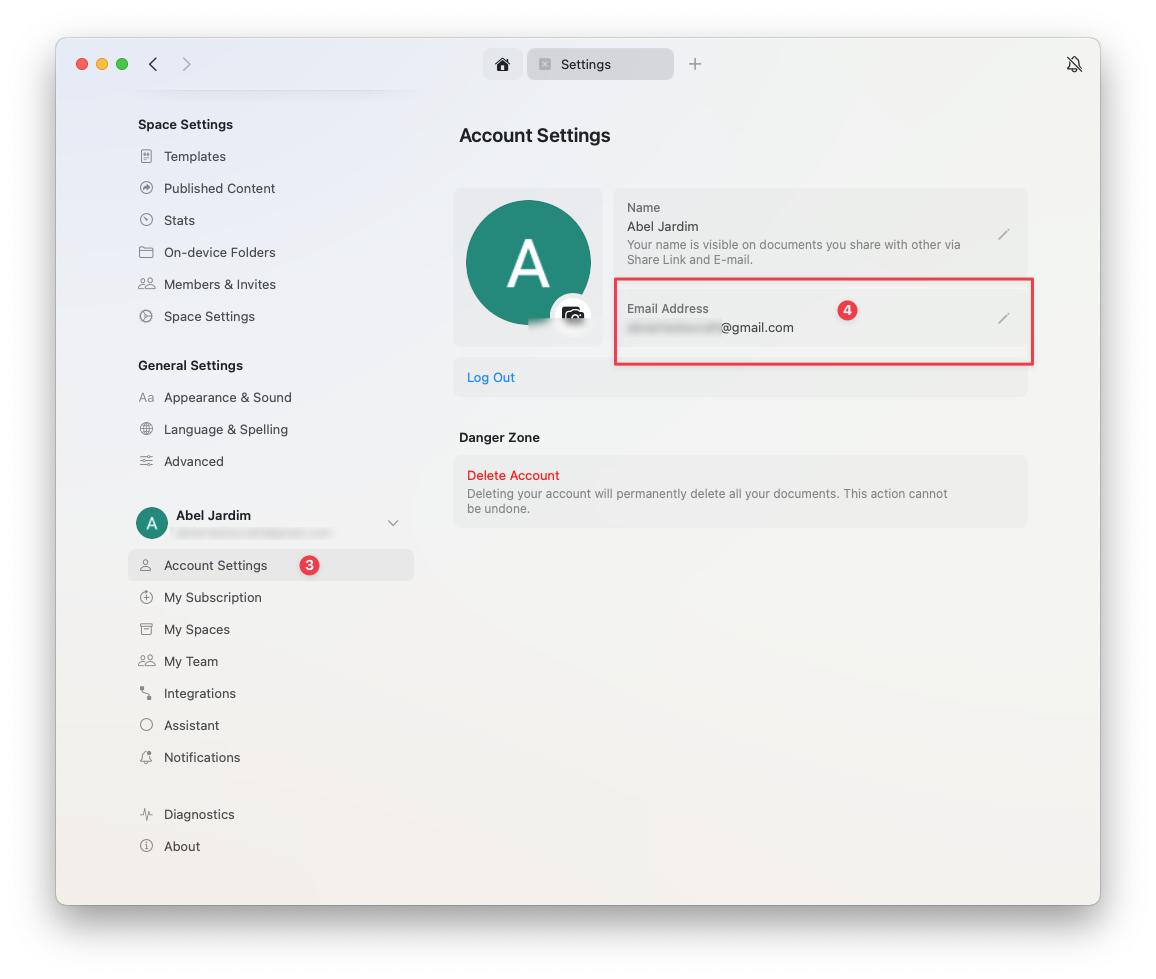Screen dimensions: 1156x979
Task: Click the camera icon on the avatar
Action: (x=572, y=315)
